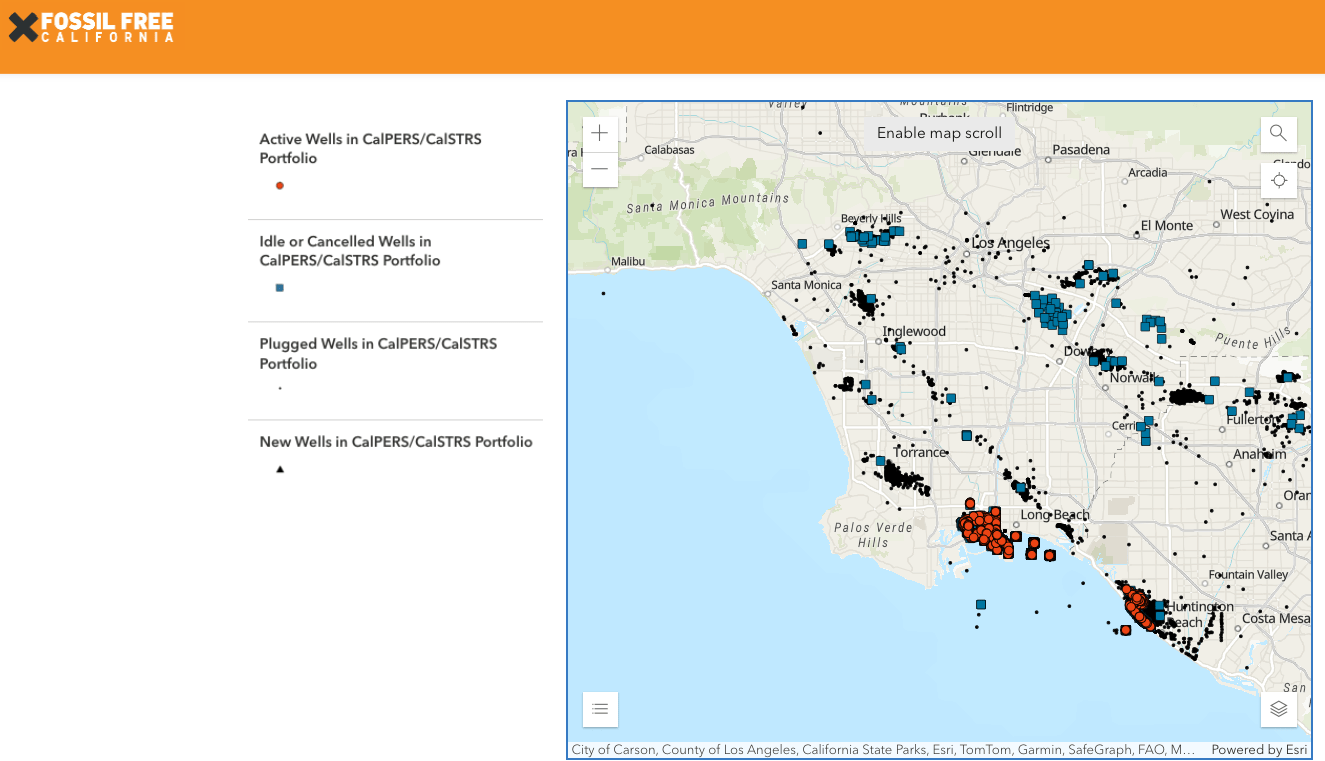The height and width of the screenshot is (761, 1325).
Task: Click Arcadia label on map
Action: pos(1147,172)
